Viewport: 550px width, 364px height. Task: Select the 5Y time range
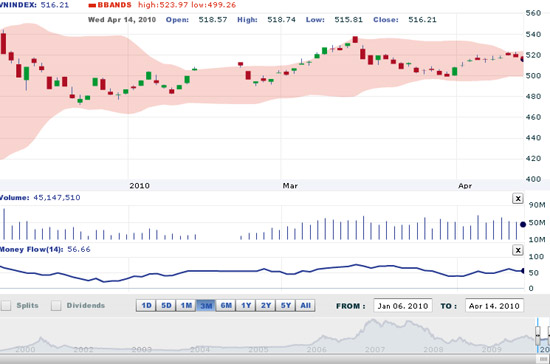coord(286,305)
